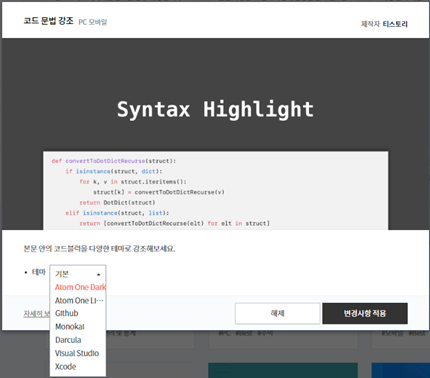The width and height of the screenshot is (430, 378).
Task: Click the 티스토리 creator name
Action: point(395,24)
